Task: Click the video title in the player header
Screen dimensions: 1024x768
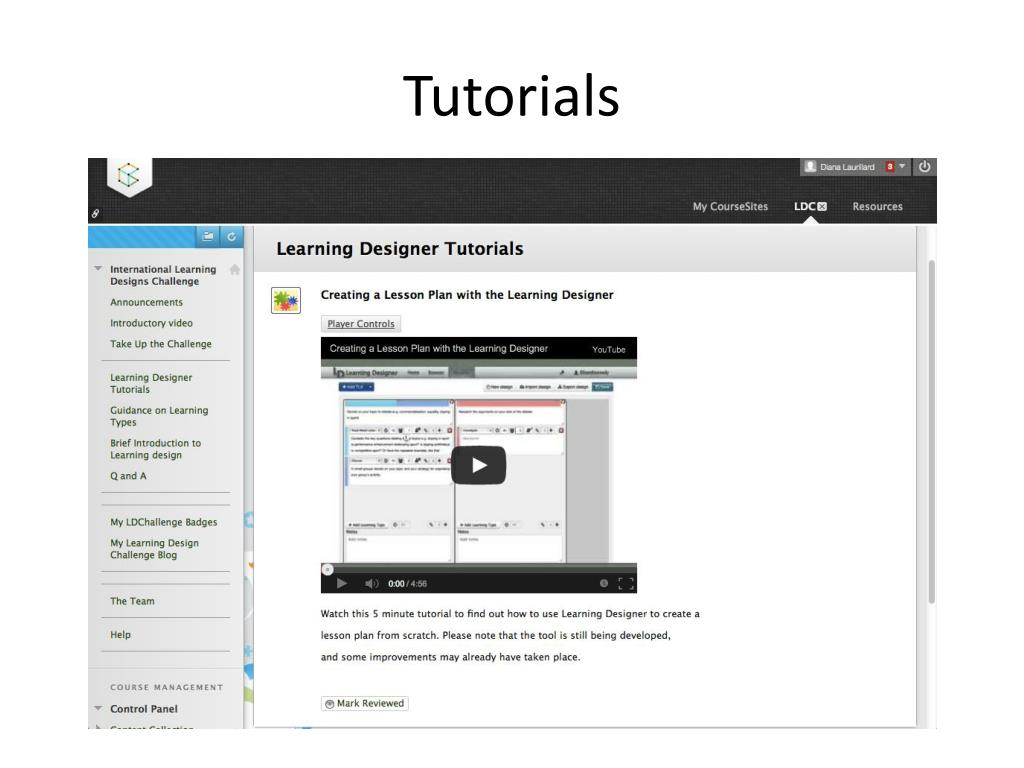Action: 438,349
